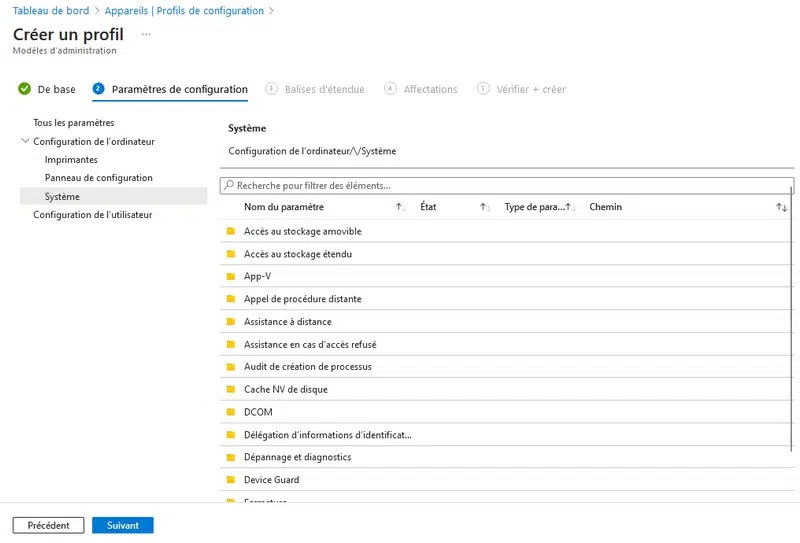This screenshot has height=543, width=800.
Task: Open App-V row
Action: [x=507, y=276]
